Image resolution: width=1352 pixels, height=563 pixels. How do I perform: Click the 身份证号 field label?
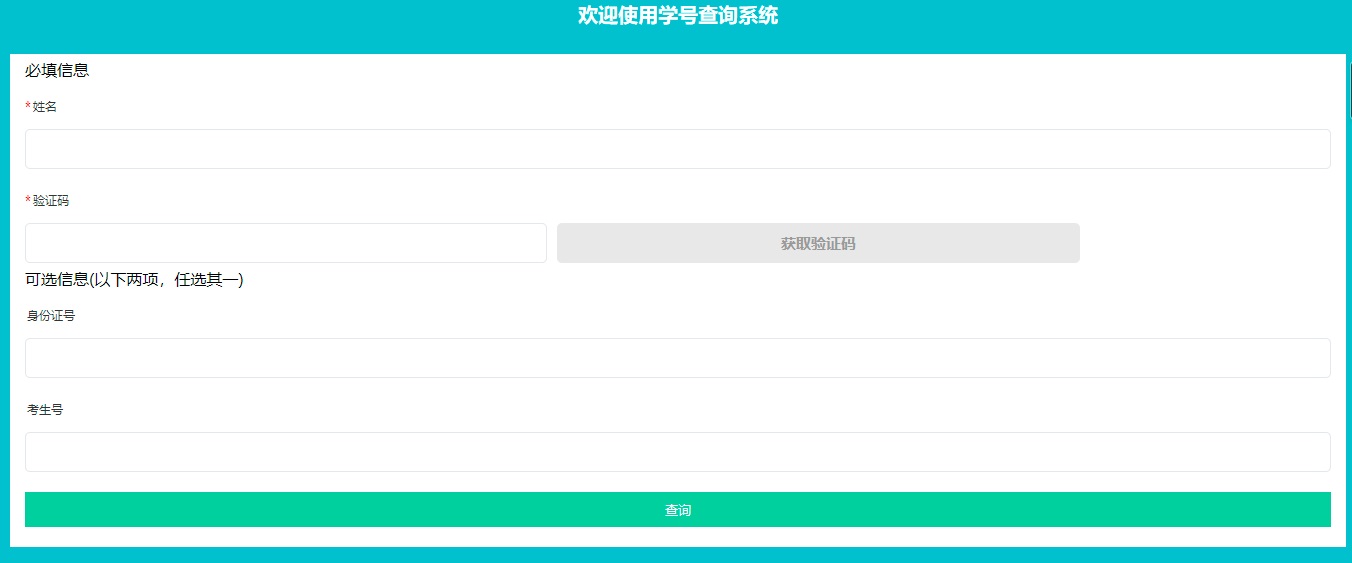click(51, 316)
